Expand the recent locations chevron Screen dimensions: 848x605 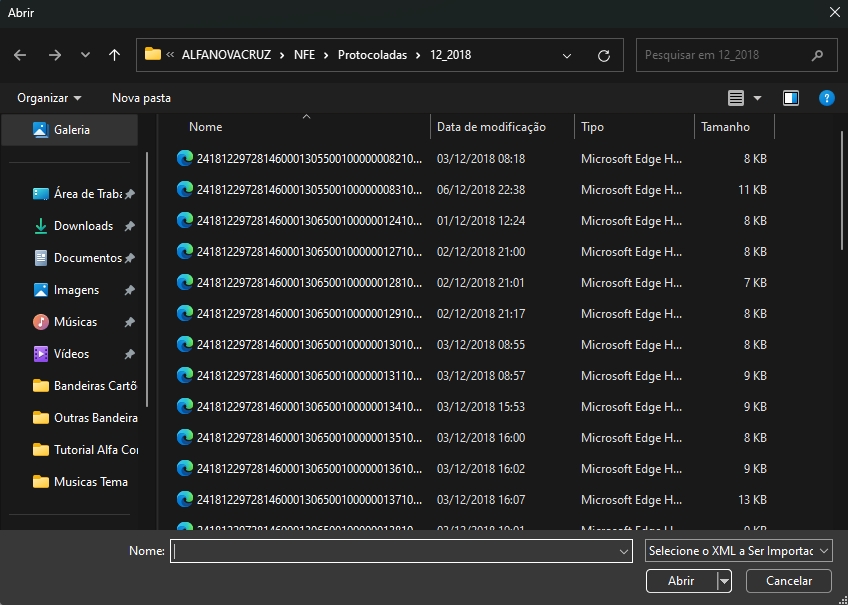tap(85, 55)
